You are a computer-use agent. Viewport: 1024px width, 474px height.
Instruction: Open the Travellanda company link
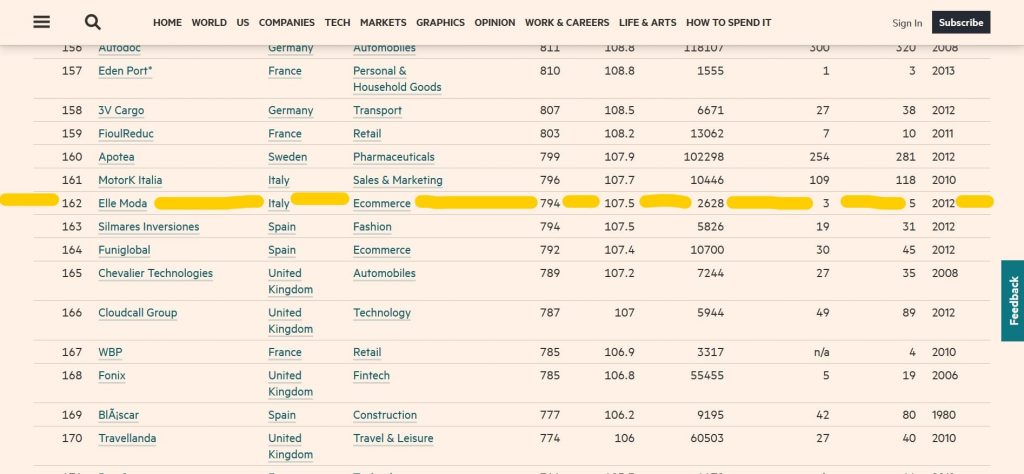click(x=127, y=438)
